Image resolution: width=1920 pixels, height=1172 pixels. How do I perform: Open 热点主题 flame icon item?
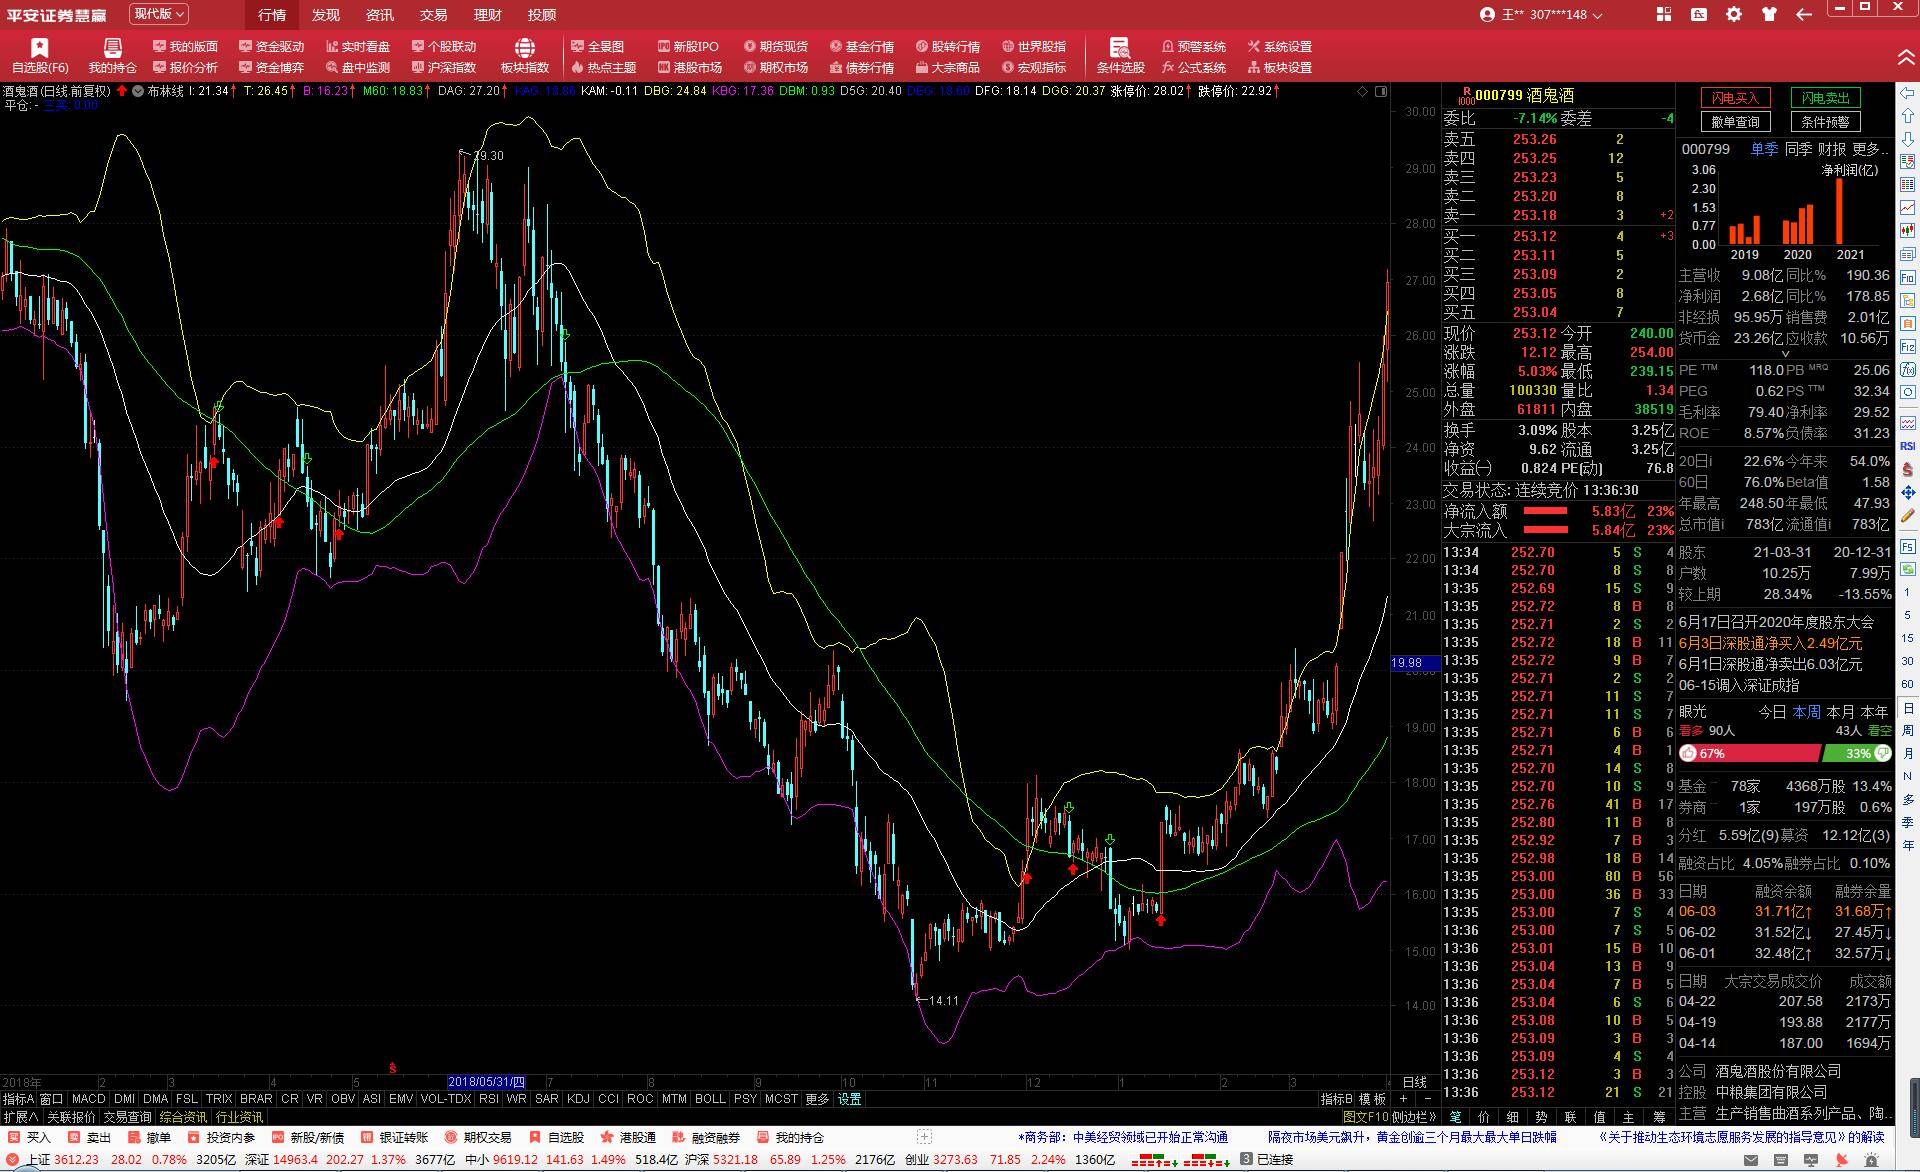point(603,68)
